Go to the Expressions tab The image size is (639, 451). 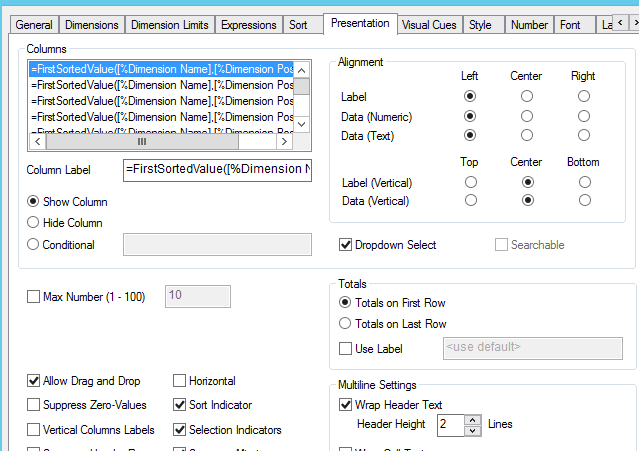point(249,25)
